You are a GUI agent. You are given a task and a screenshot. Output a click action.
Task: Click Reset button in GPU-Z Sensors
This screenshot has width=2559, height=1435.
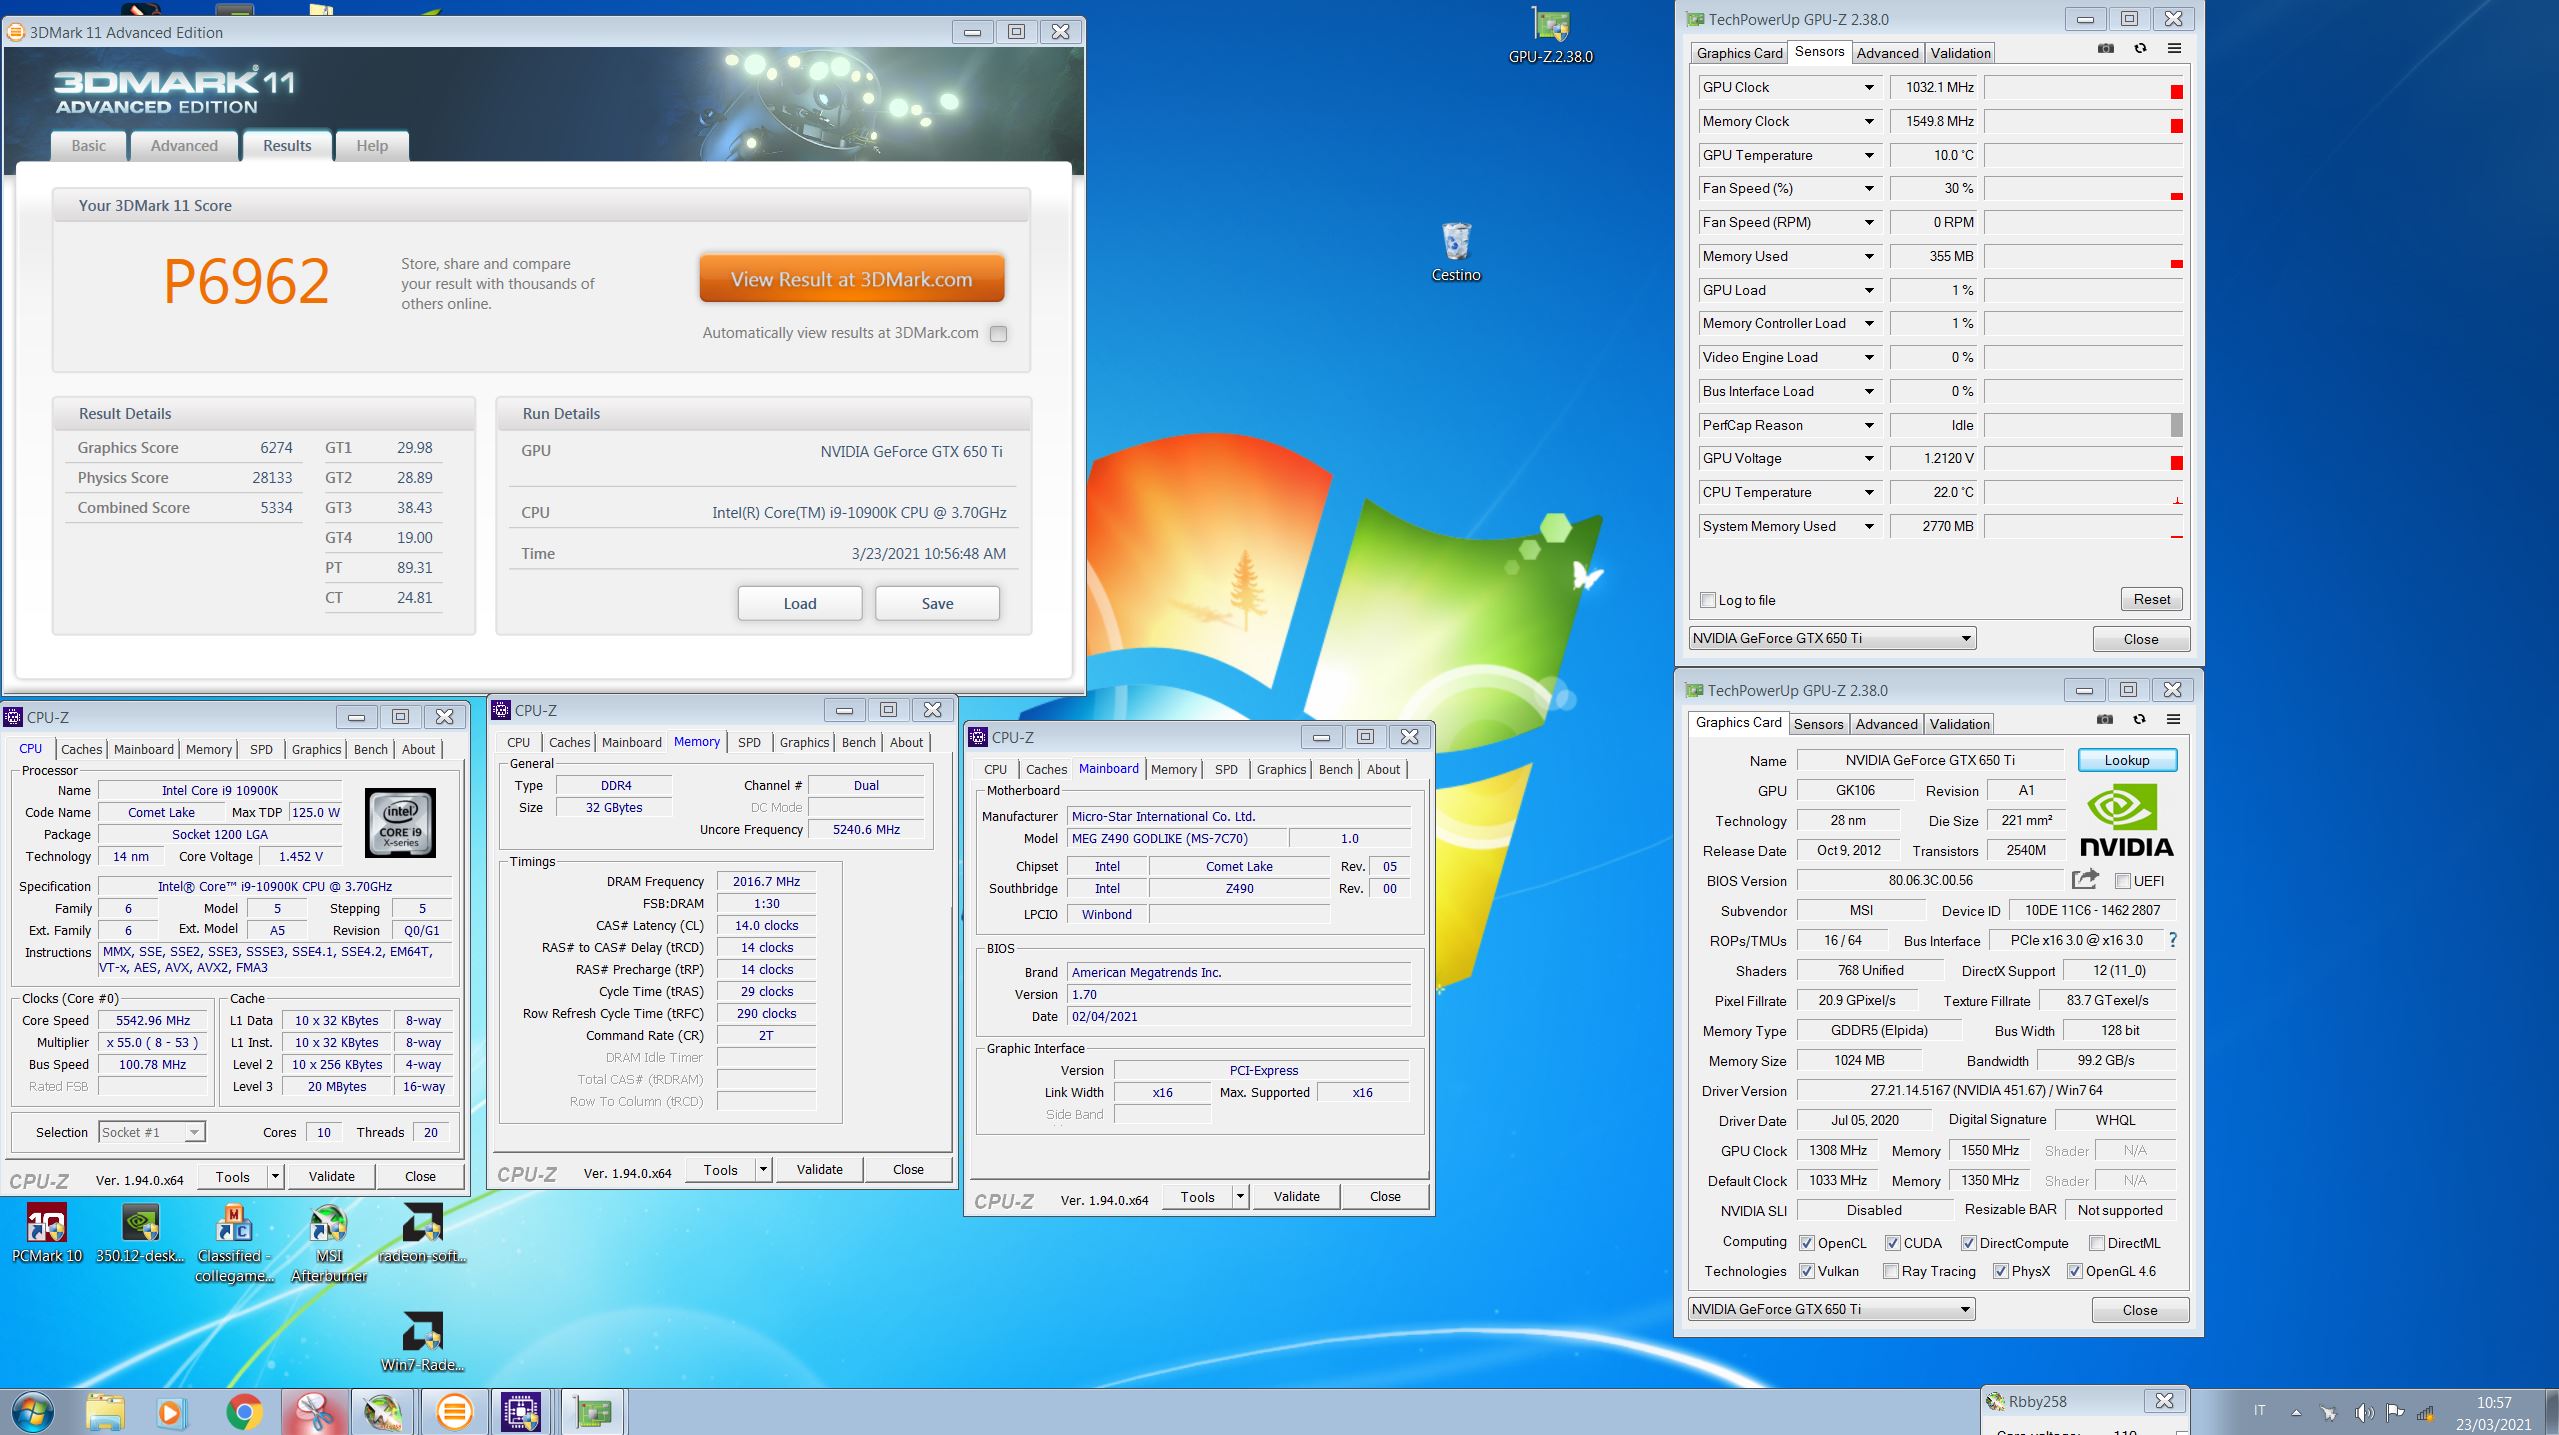2151,599
